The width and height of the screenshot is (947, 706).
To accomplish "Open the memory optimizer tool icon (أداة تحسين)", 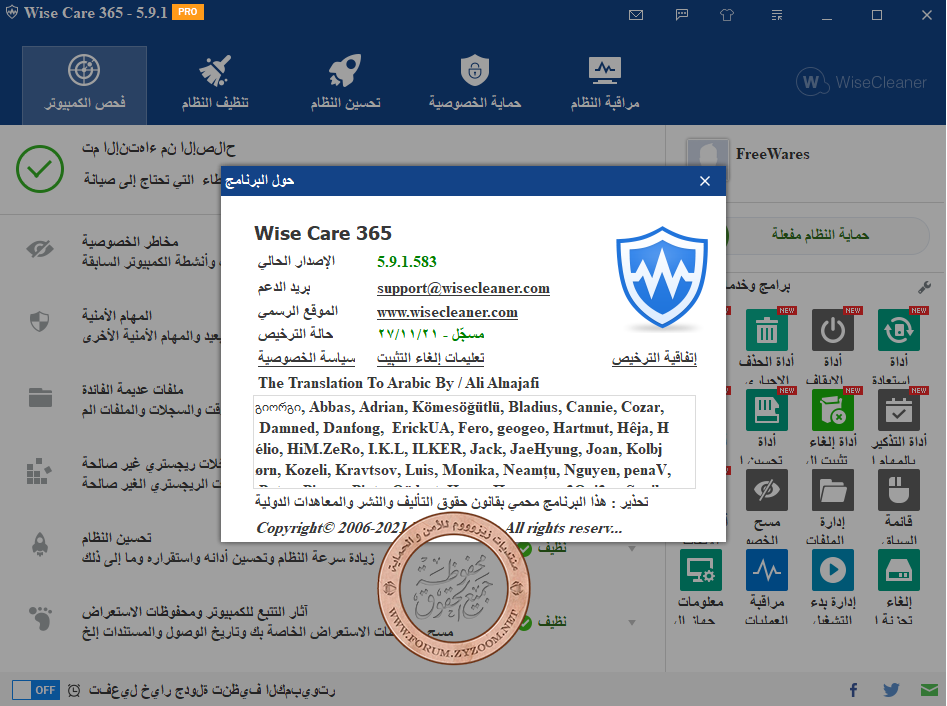I will pyautogui.click(x=766, y=410).
